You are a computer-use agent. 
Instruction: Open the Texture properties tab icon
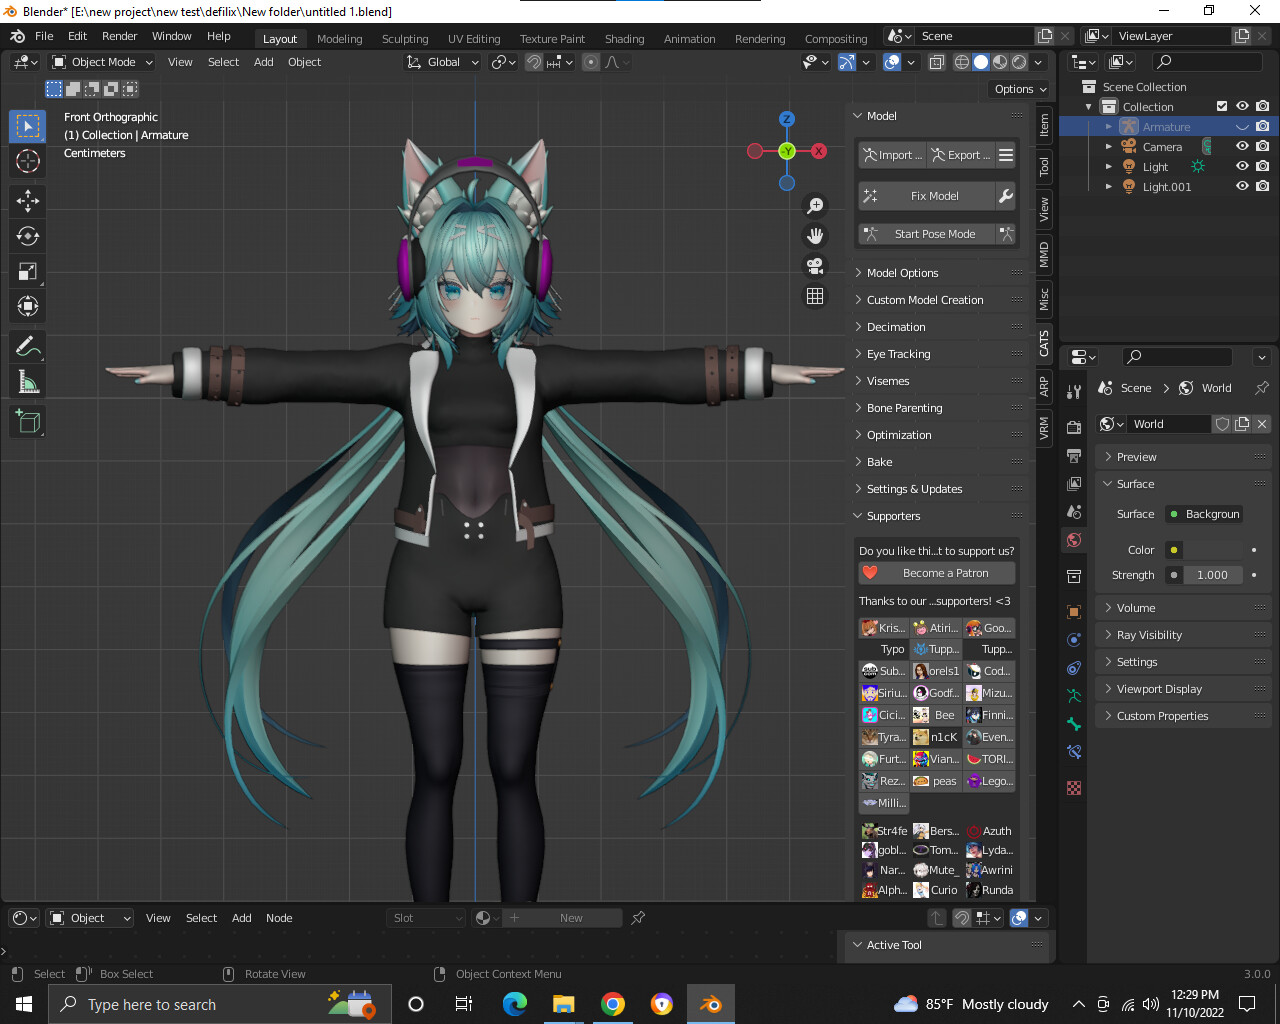coord(1074,788)
